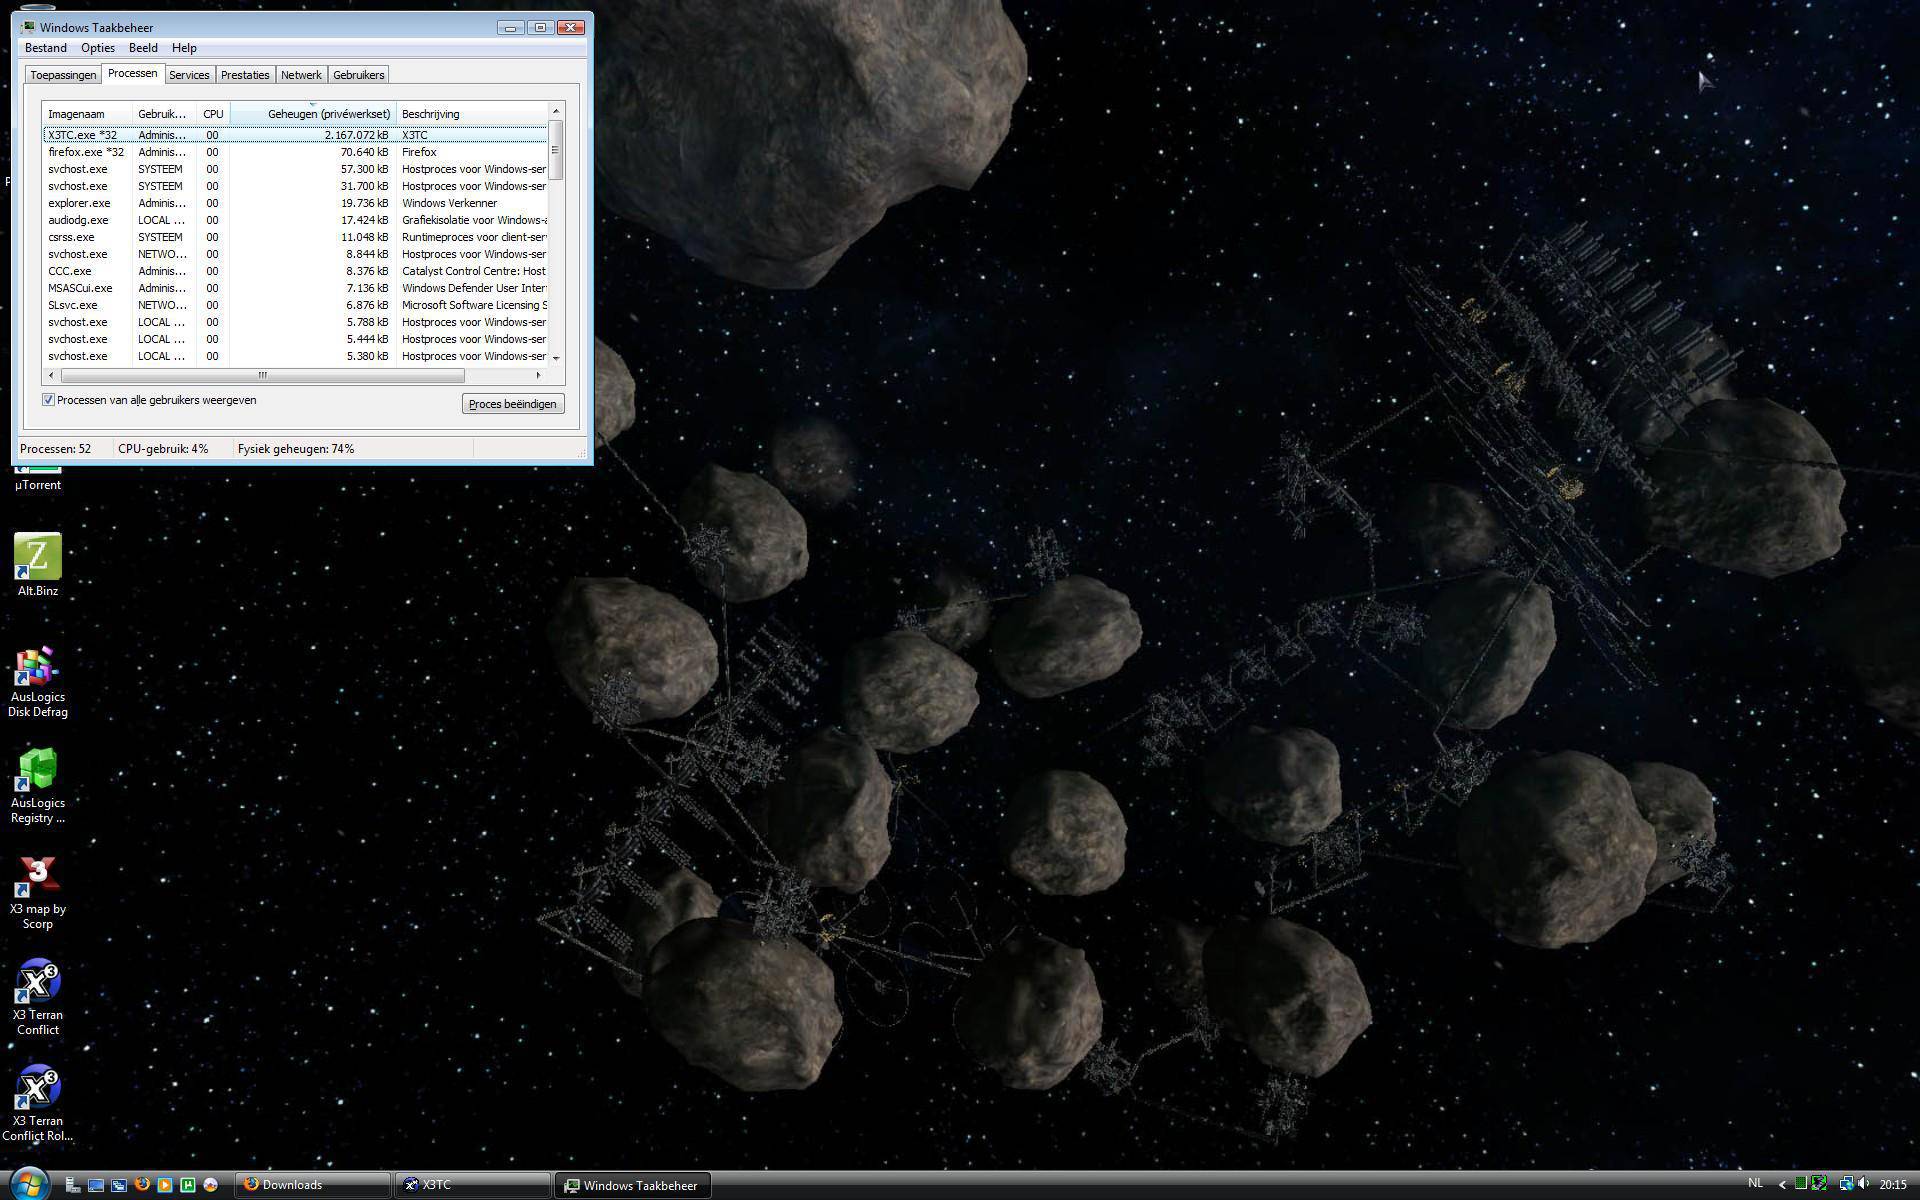Switch to the Gebruikers tab
1920x1200 pixels.
pos(358,75)
